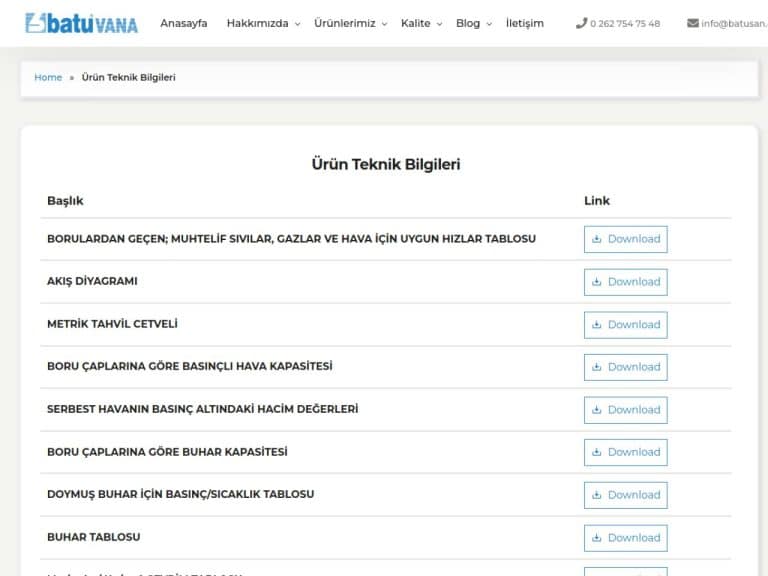Select the METRİK TAHVİL CETVELİ title text
Viewport: 768px width, 576px height.
[x=112, y=324]
